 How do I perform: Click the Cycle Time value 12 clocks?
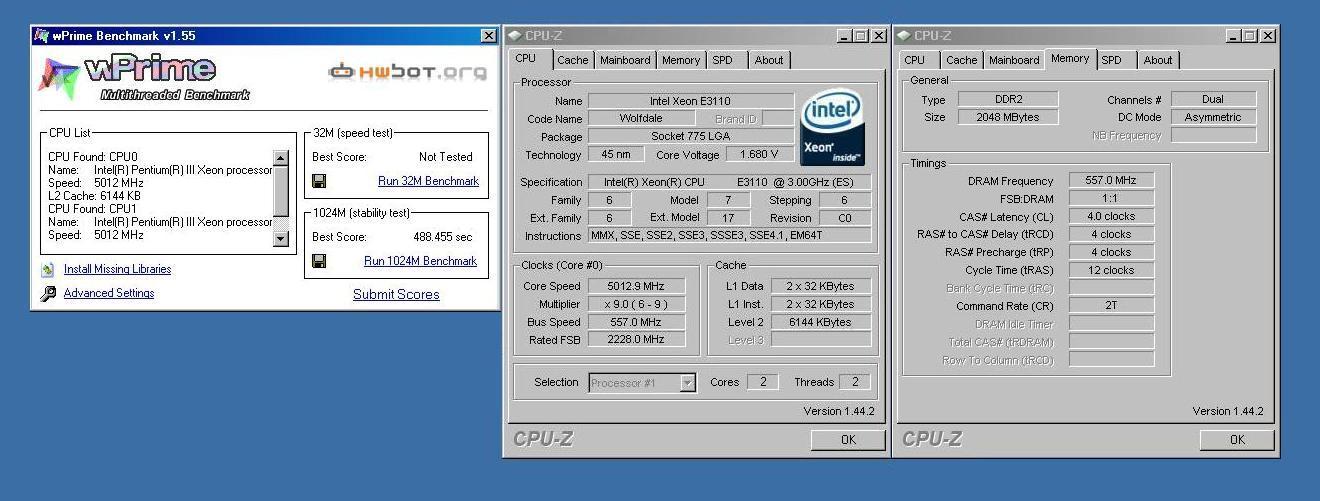[x=1111, y=270]
